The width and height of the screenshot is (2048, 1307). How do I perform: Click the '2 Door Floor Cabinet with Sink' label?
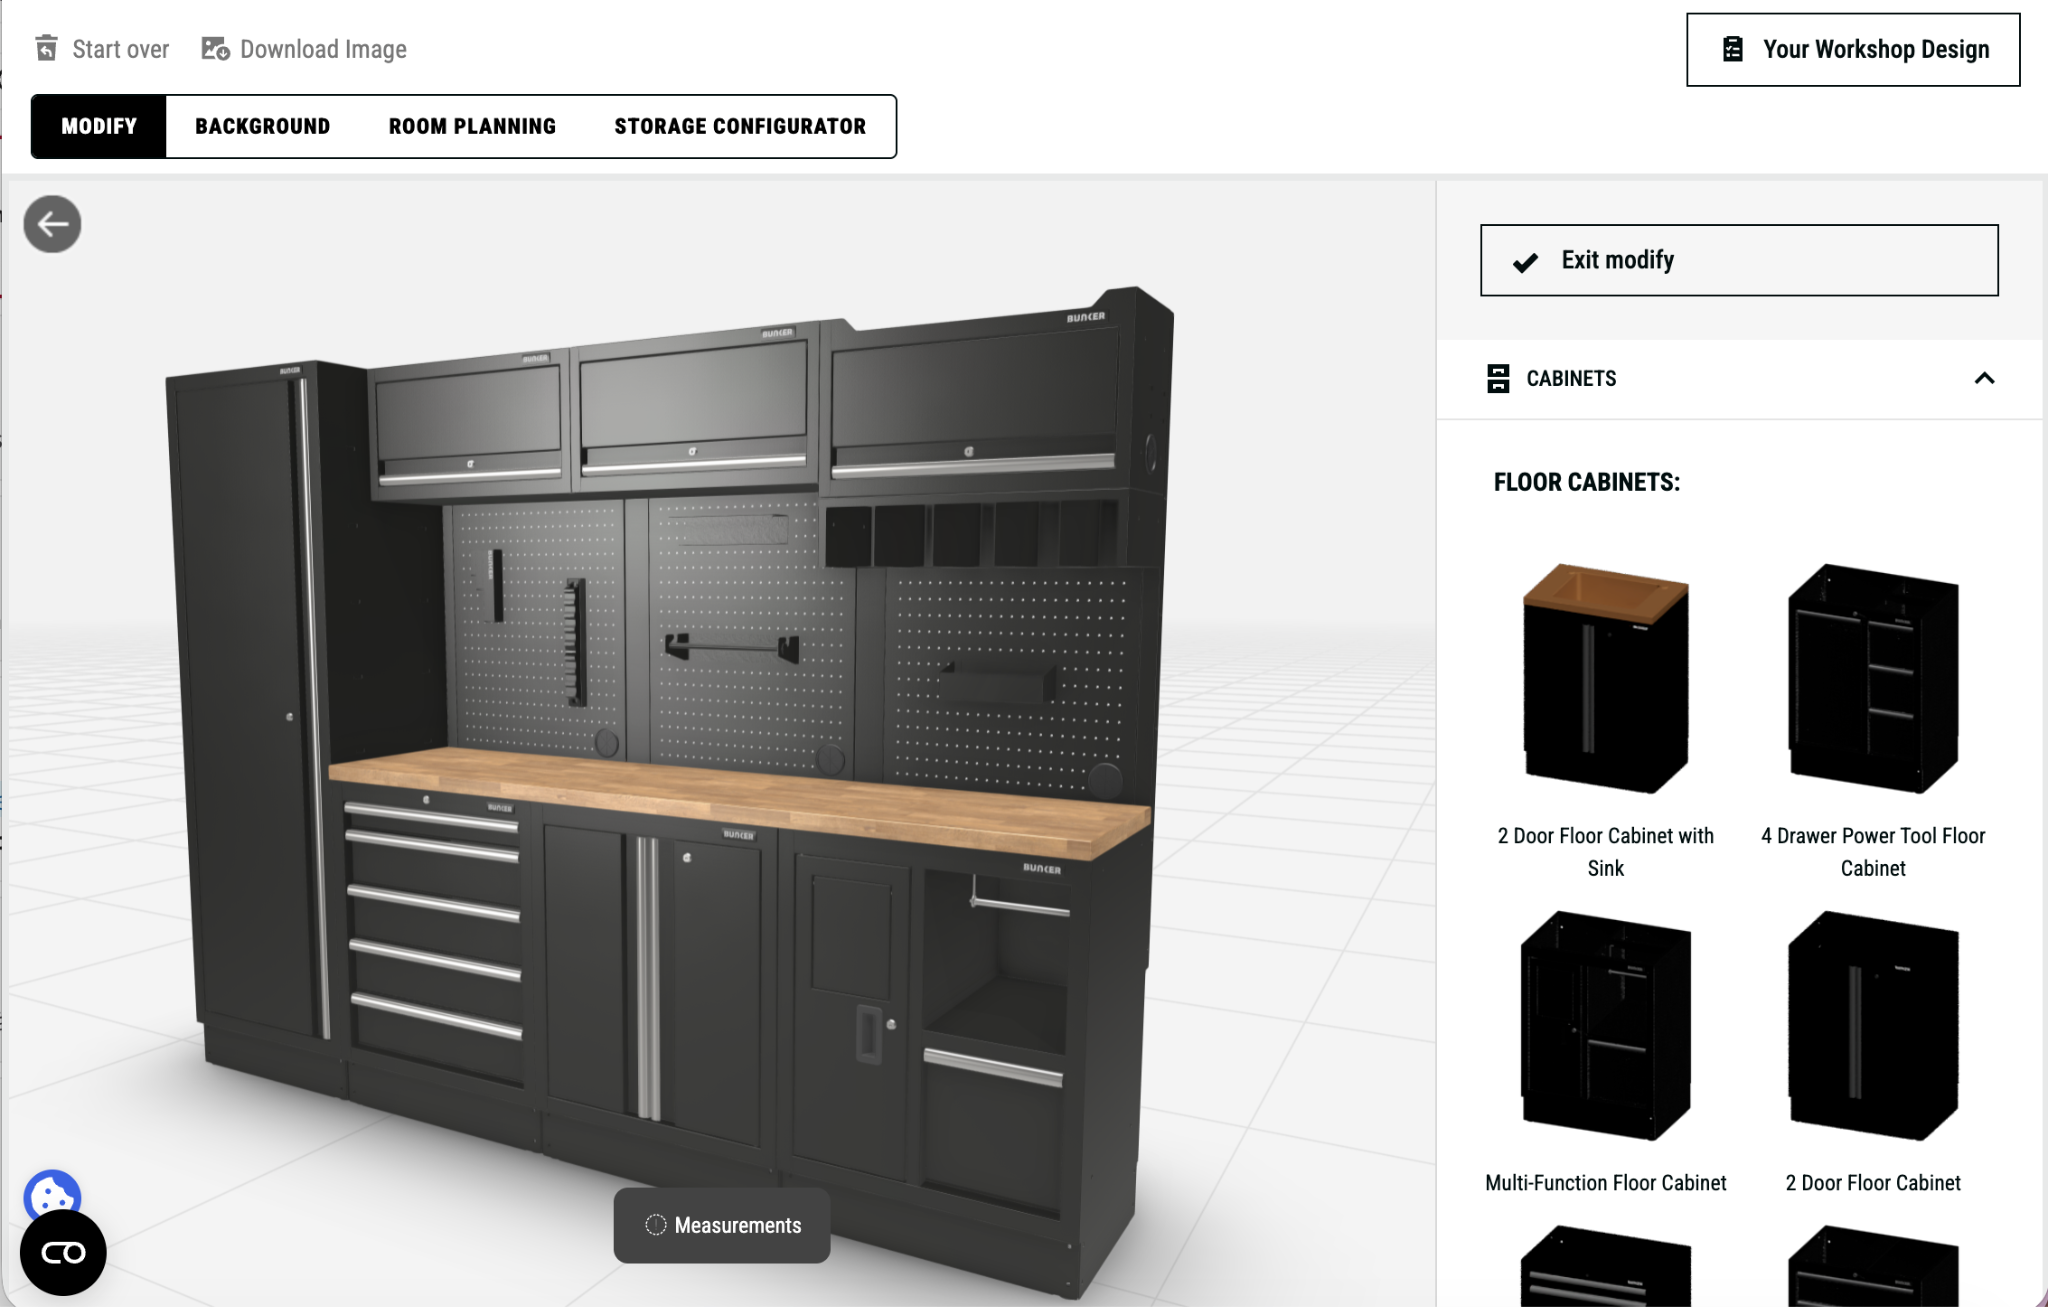(x=1605, y=852)
